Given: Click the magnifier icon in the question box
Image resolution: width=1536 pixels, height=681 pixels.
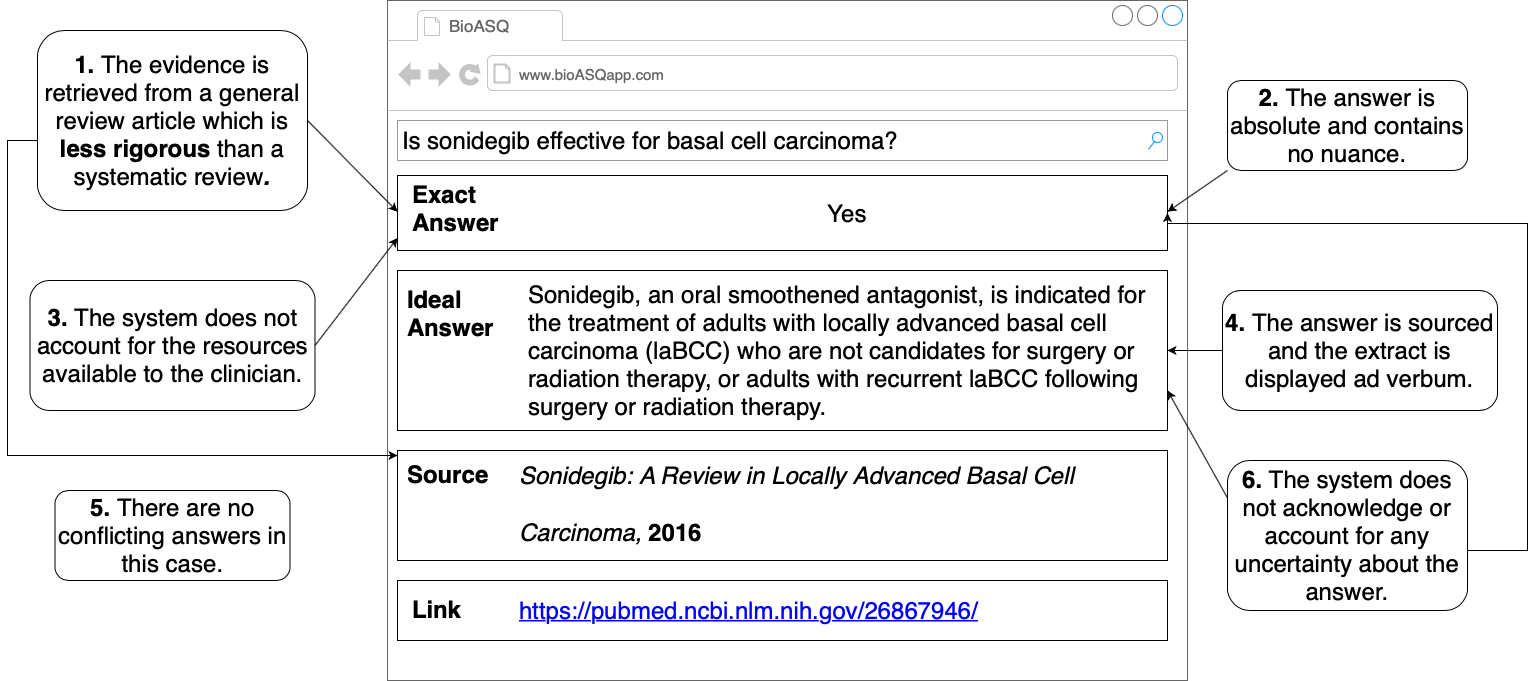Looking at the screenshot, I should 1155,141.
